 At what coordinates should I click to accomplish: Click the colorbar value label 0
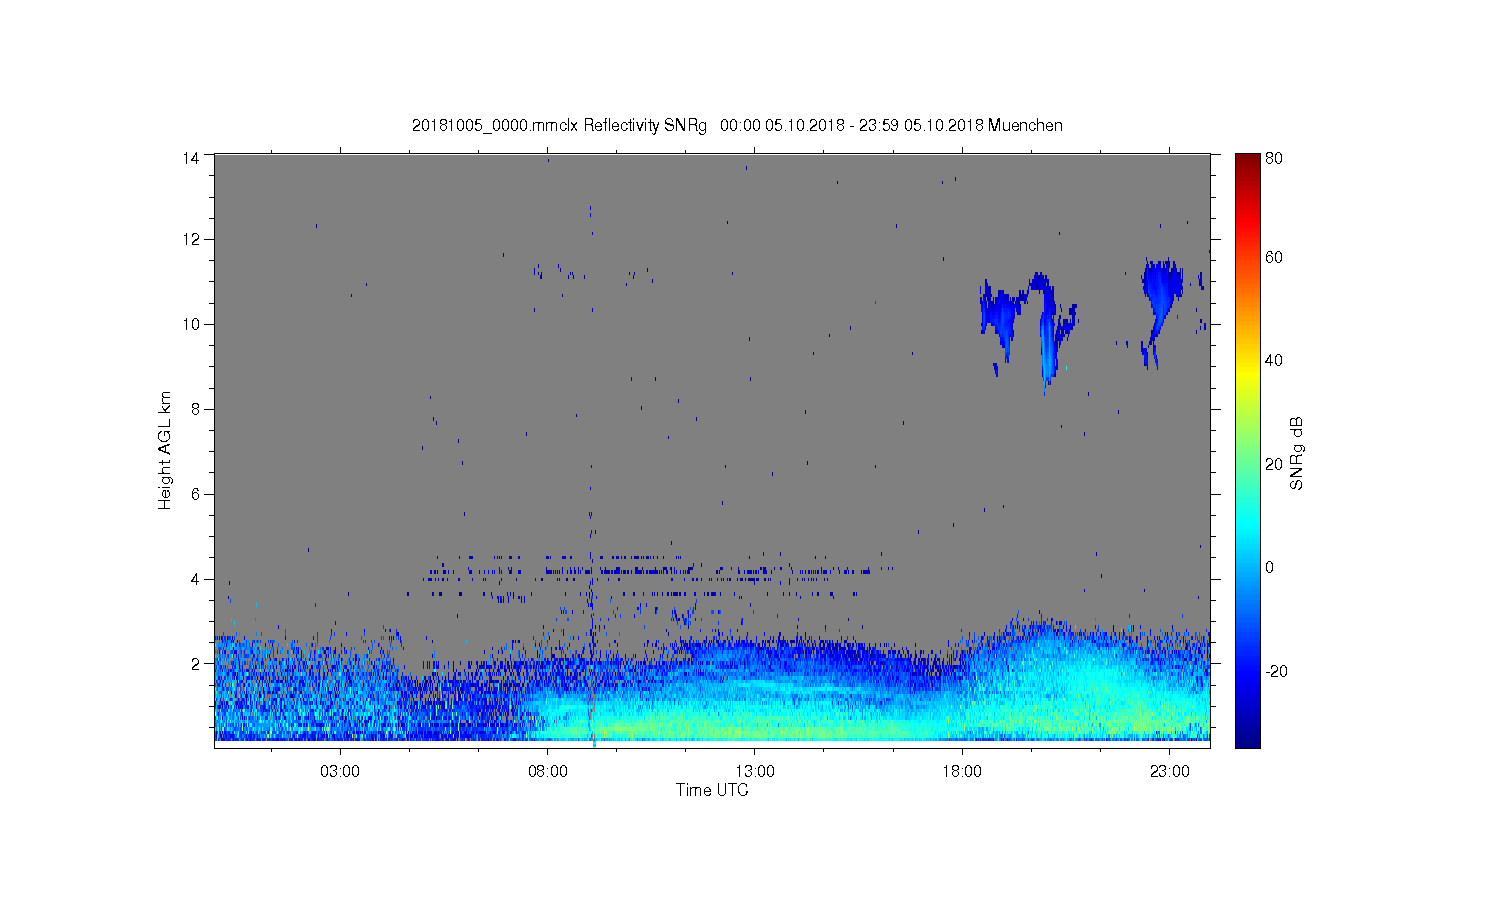[x=1270, y=568]
